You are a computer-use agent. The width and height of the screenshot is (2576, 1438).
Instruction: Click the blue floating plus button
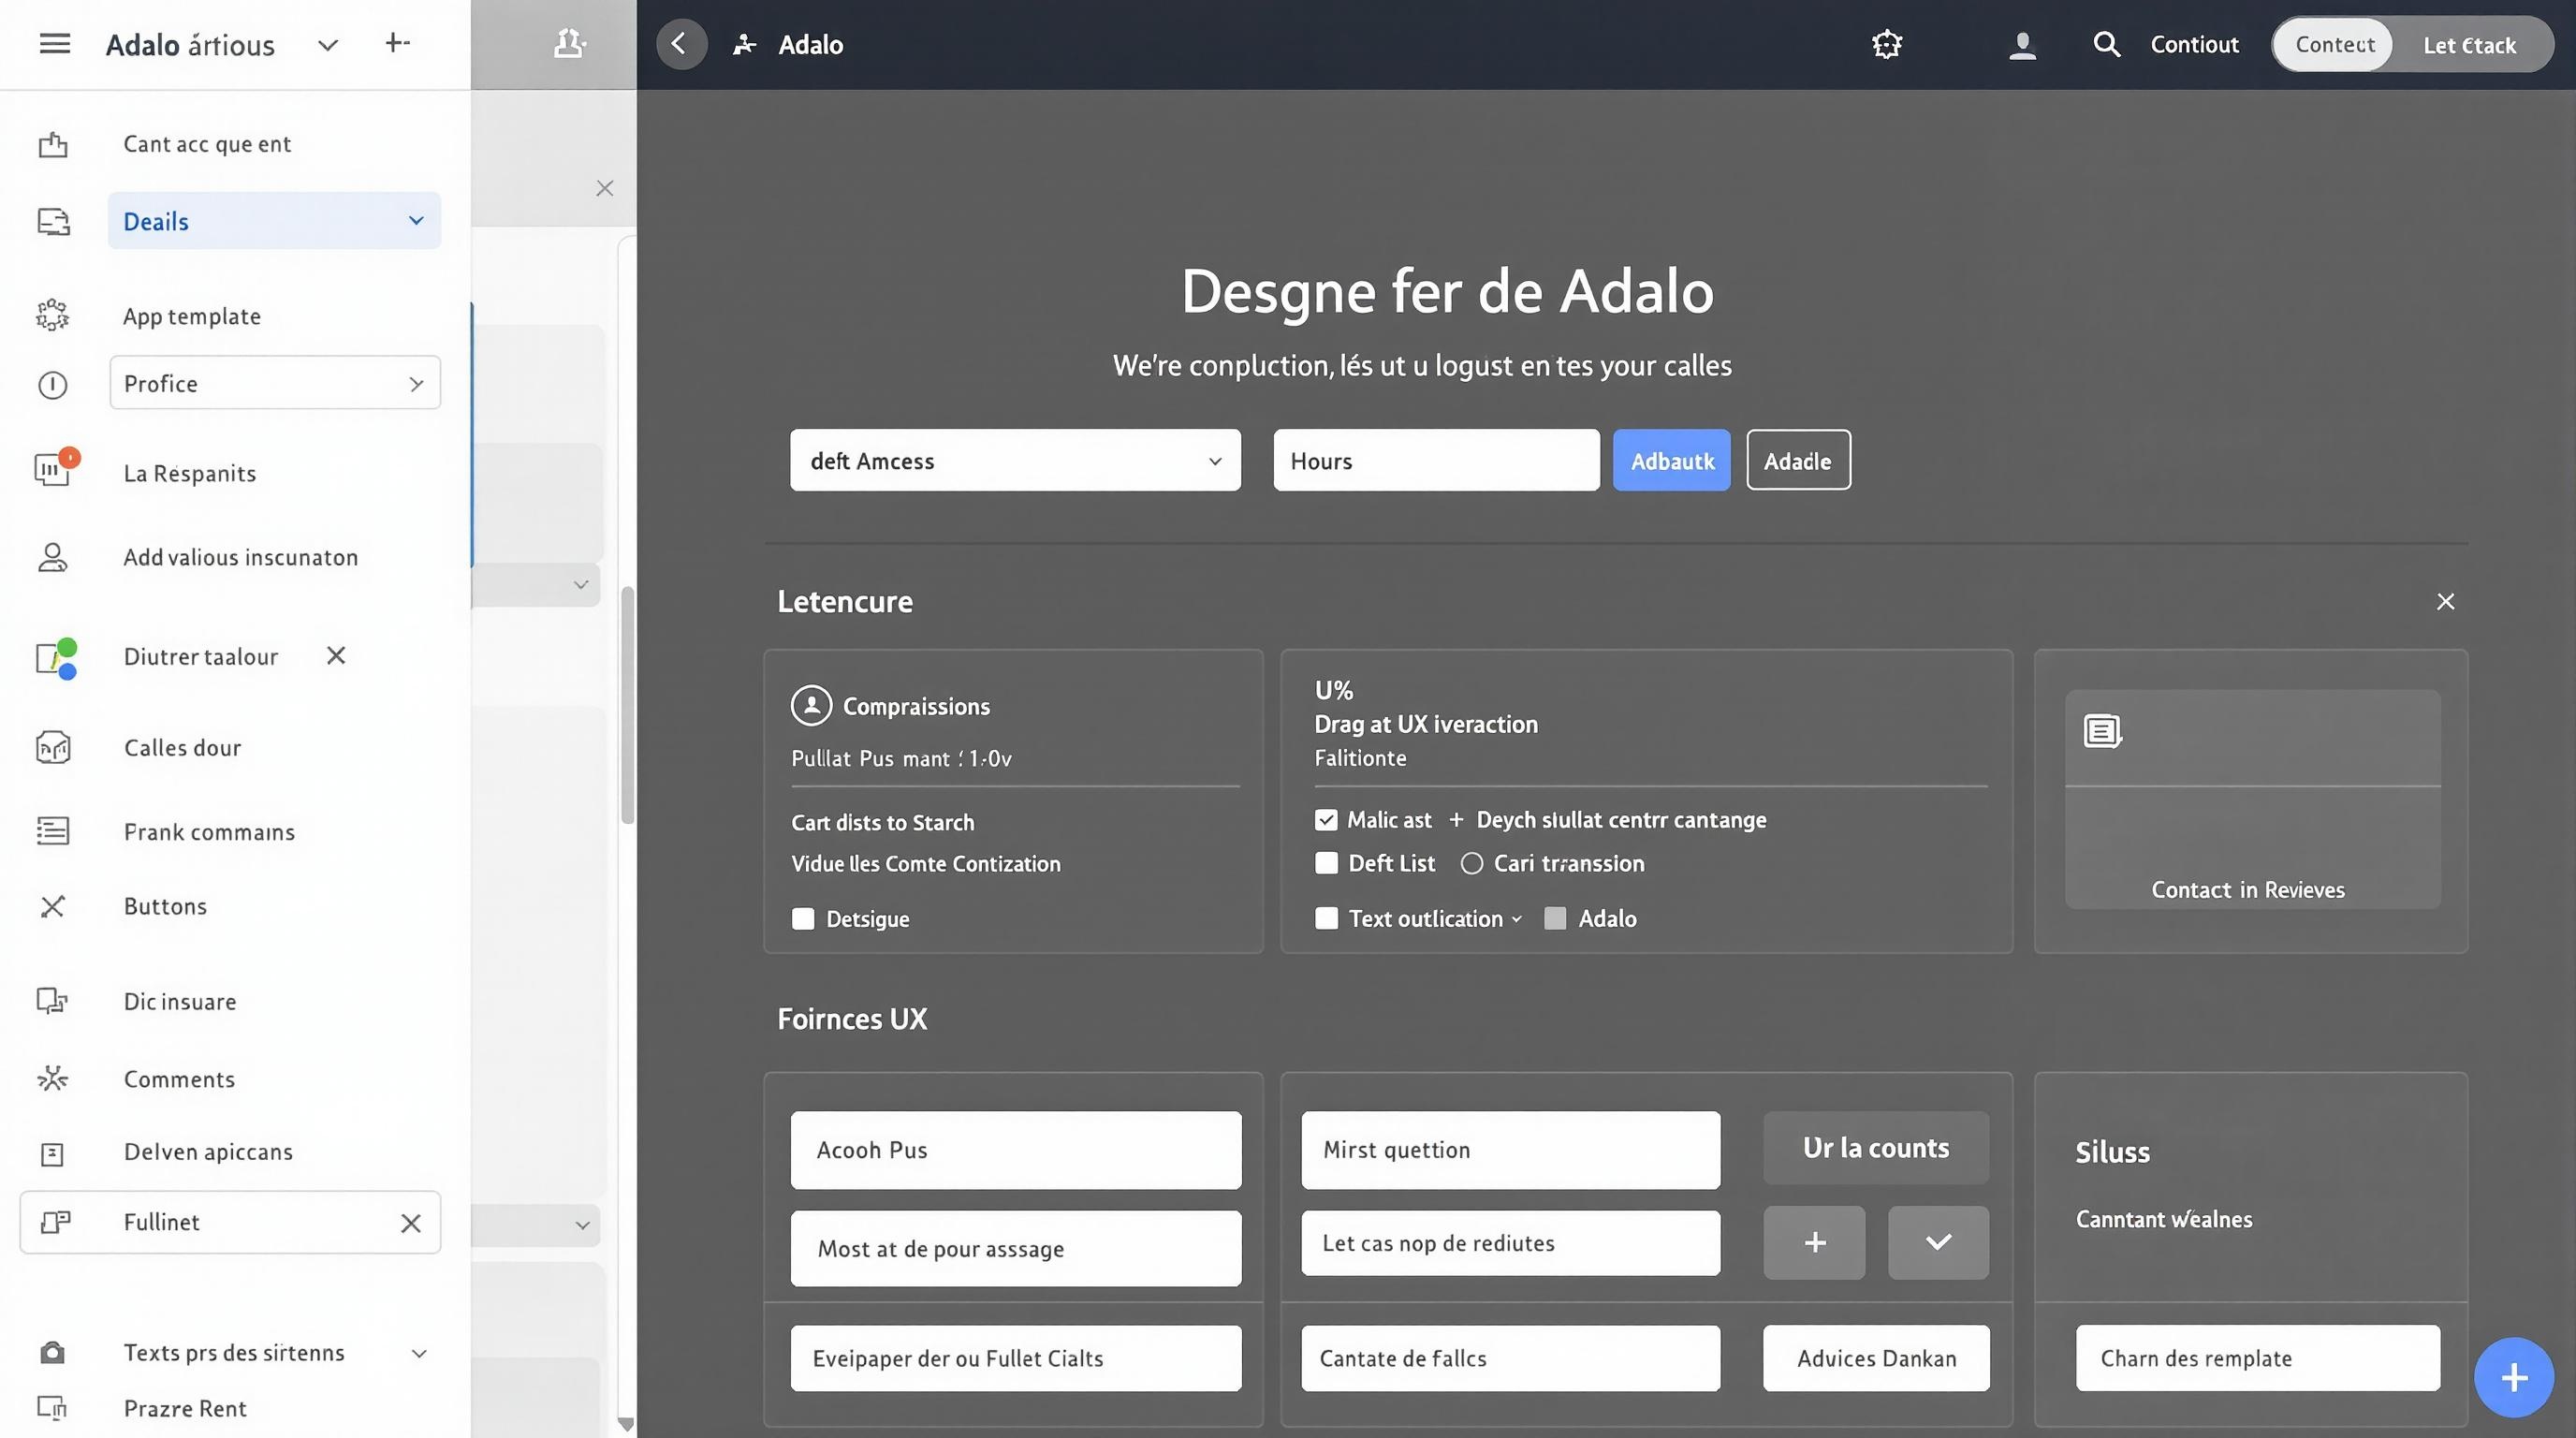(2513, 1378)
